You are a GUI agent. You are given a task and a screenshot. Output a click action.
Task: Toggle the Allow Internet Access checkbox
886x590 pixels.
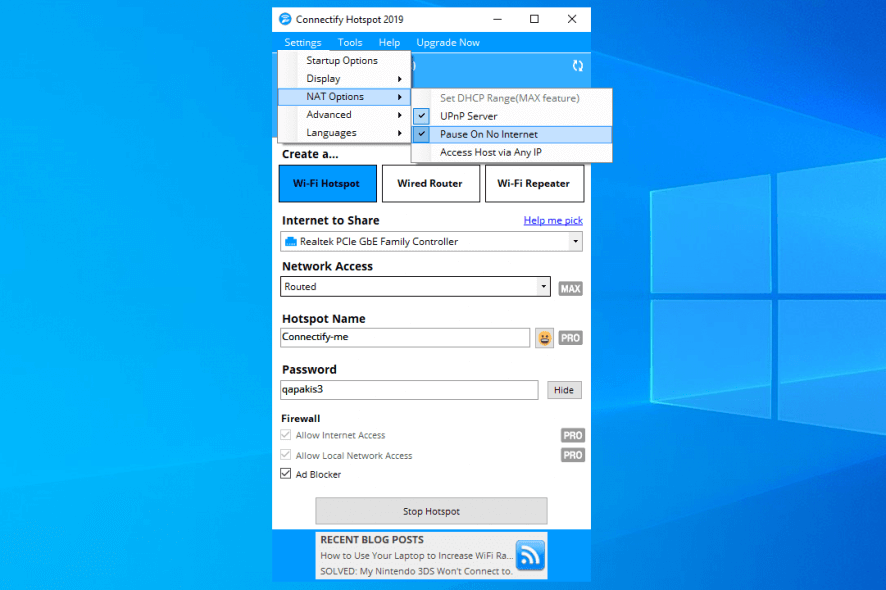tap(286, 435)
